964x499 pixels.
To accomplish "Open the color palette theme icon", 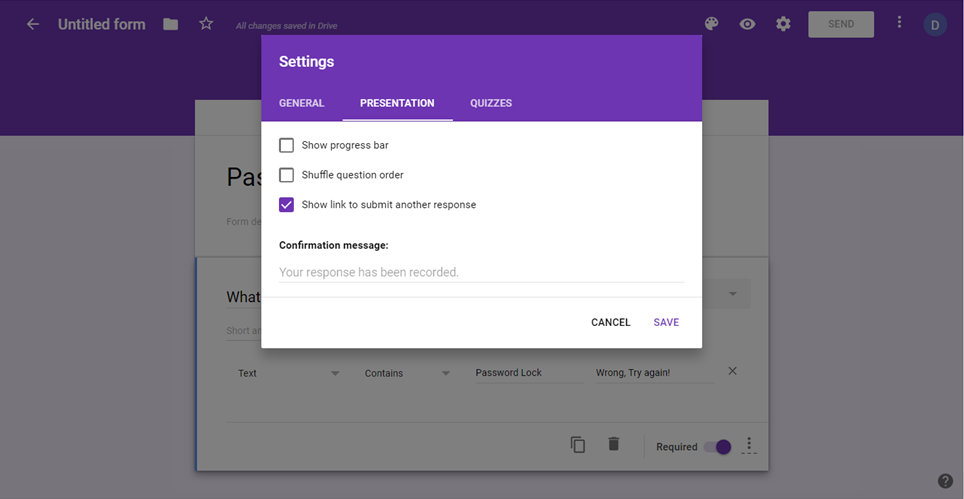I will pos(711,24).
